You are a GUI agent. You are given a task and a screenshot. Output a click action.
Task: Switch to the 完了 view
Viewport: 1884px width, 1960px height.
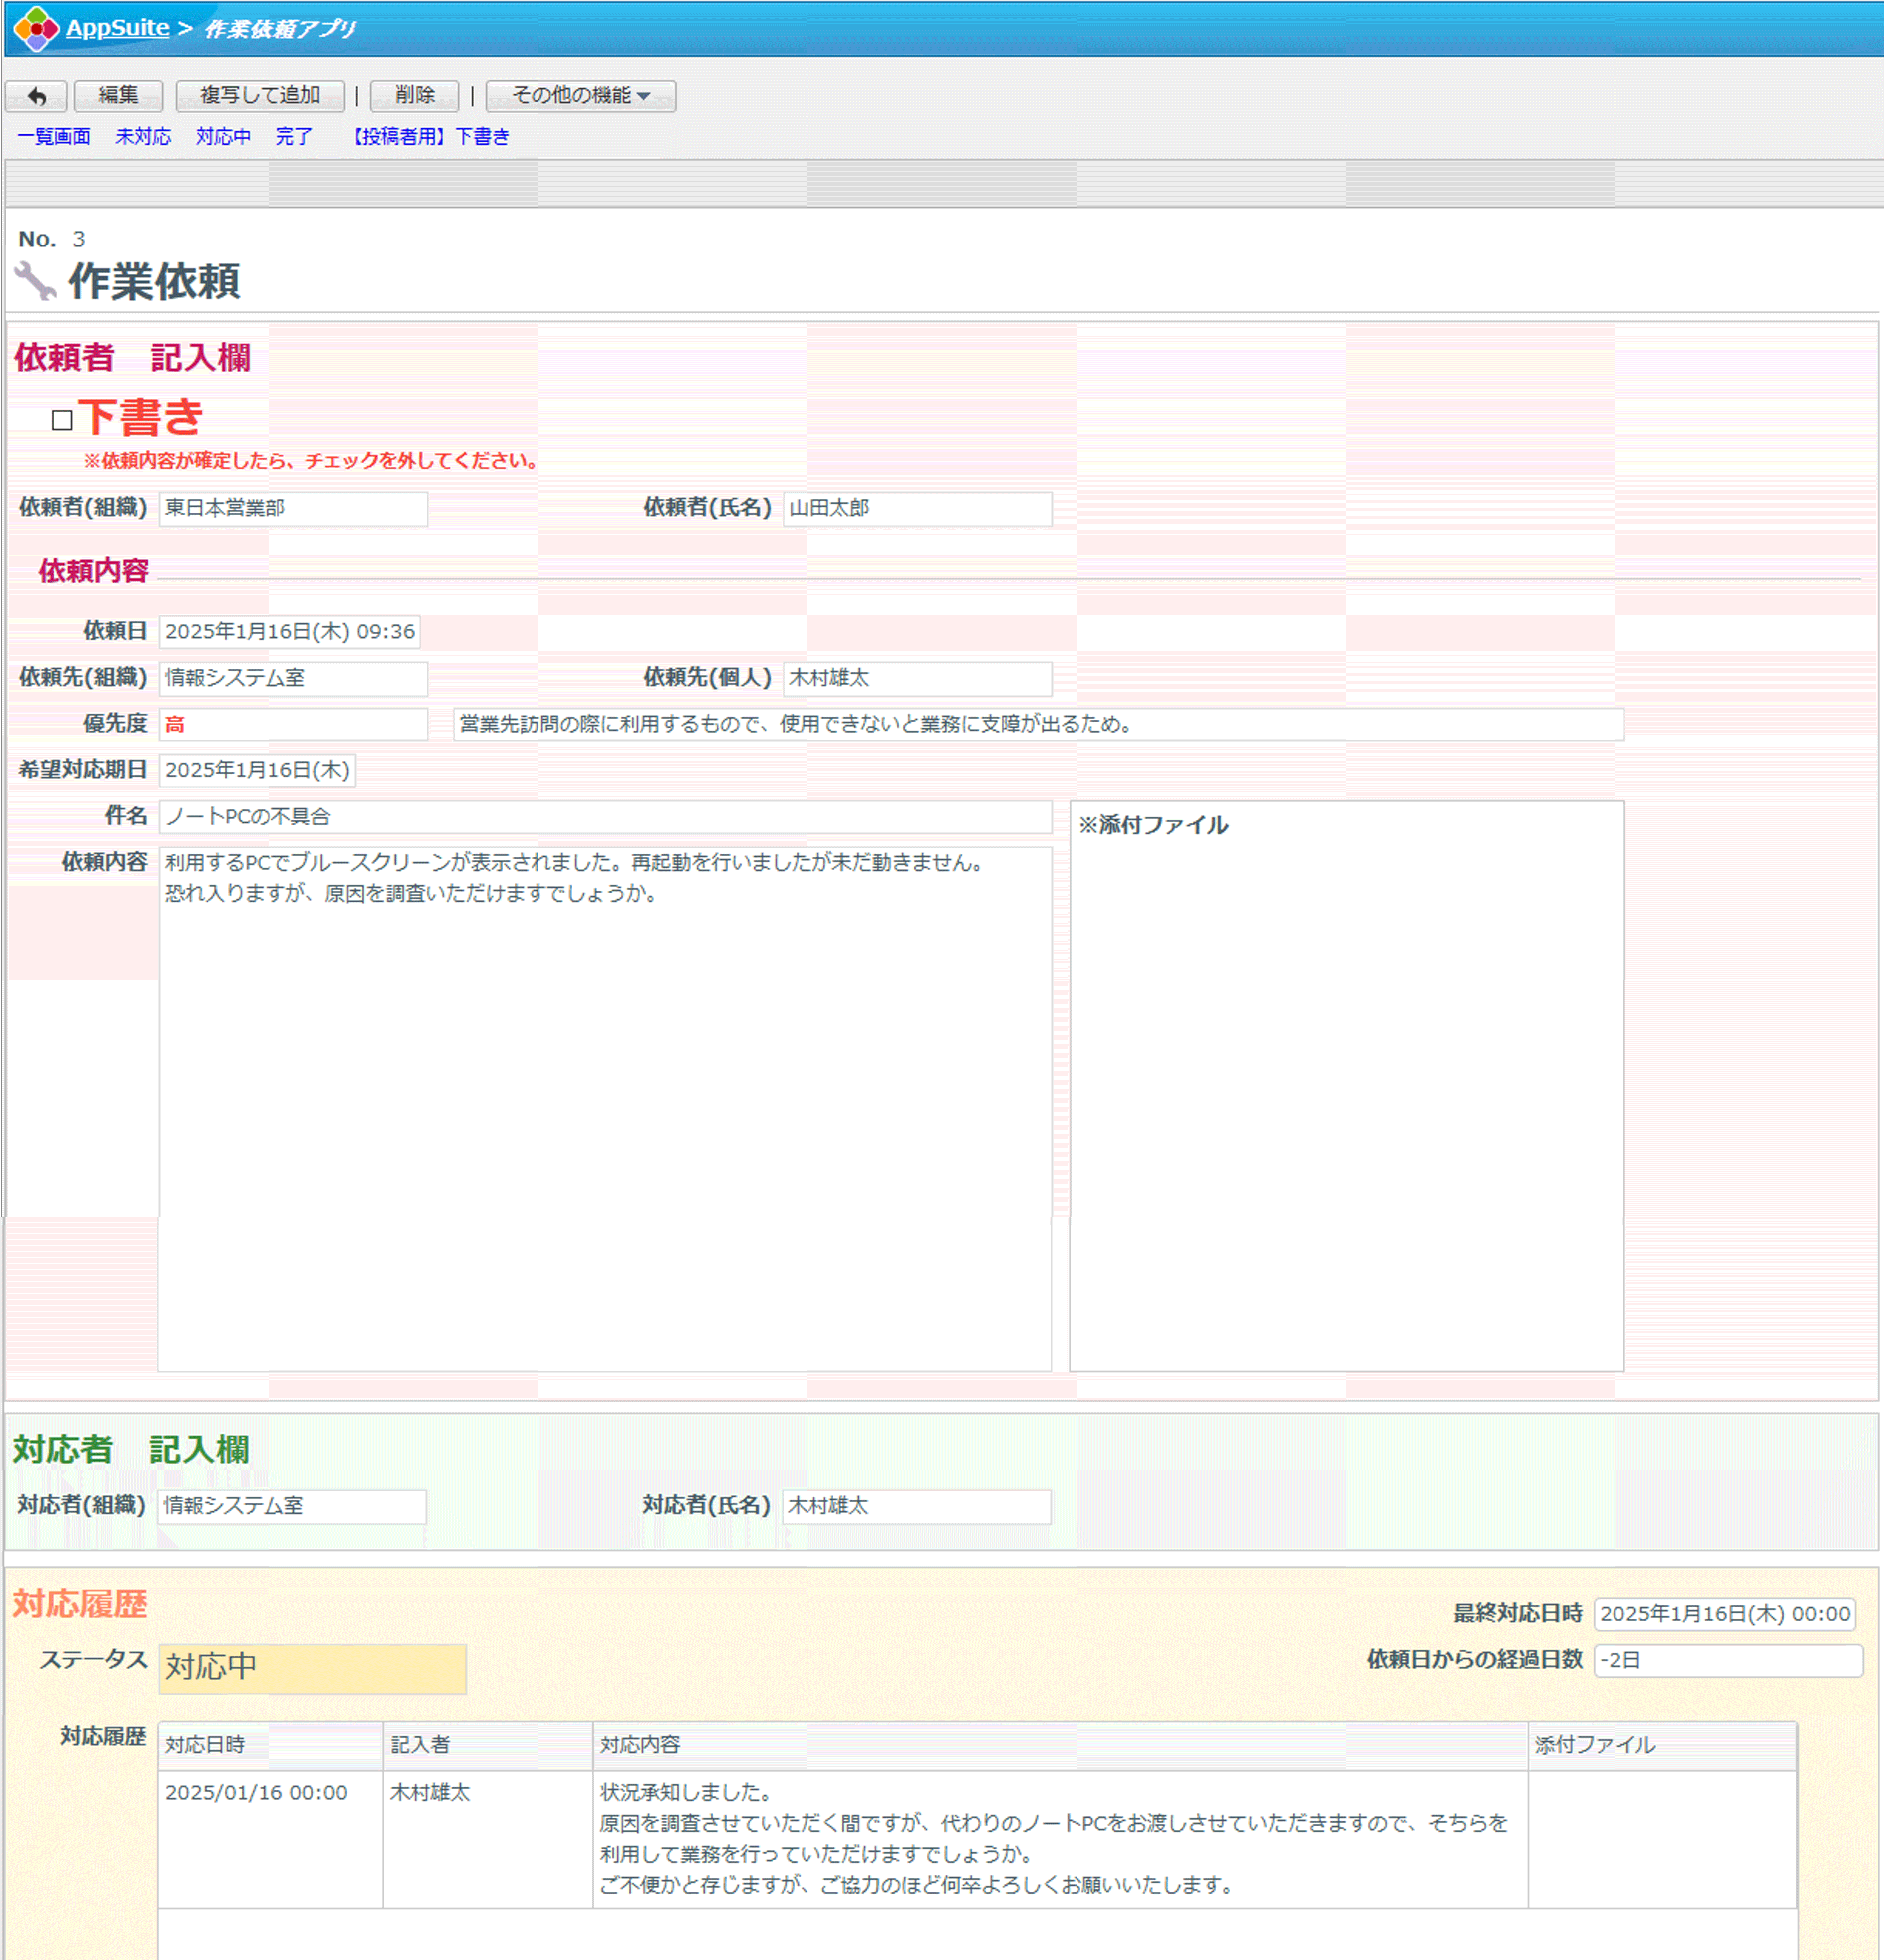point(294,137)
